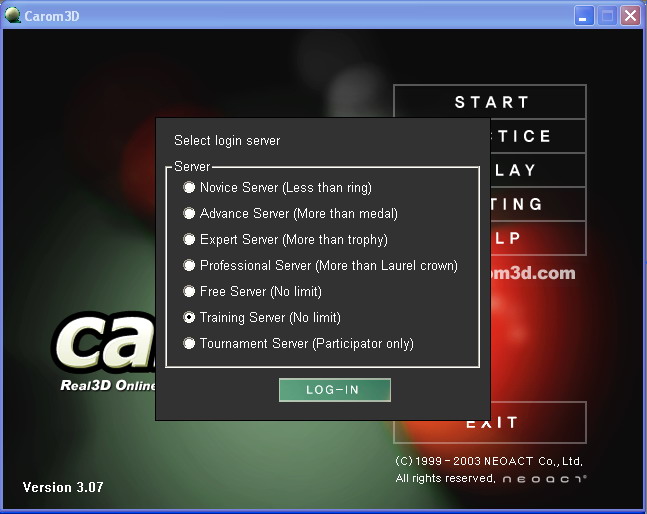Screen dimensions: 647x514
Task: Click the 'Real3D Online' tagline text
Action: click(108, 385)
